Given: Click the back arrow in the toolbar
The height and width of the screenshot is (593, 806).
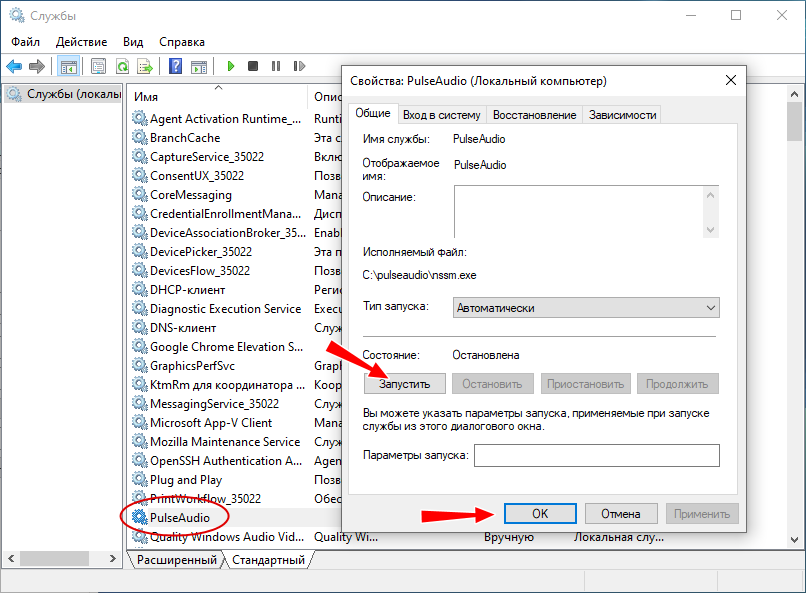Looking at the screenshot, I should tap(14, 67).
